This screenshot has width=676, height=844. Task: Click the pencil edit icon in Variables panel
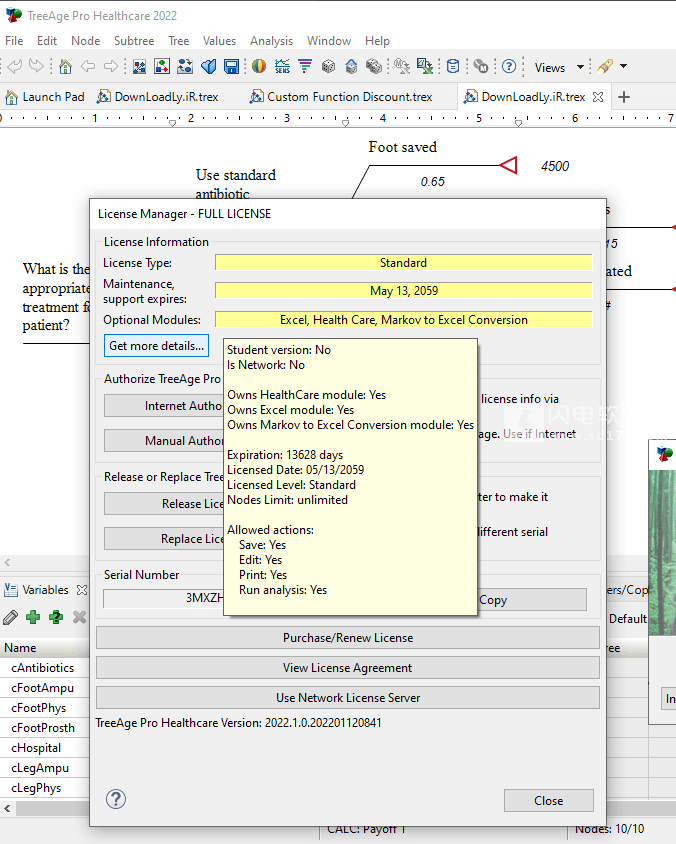click(11, 618)
